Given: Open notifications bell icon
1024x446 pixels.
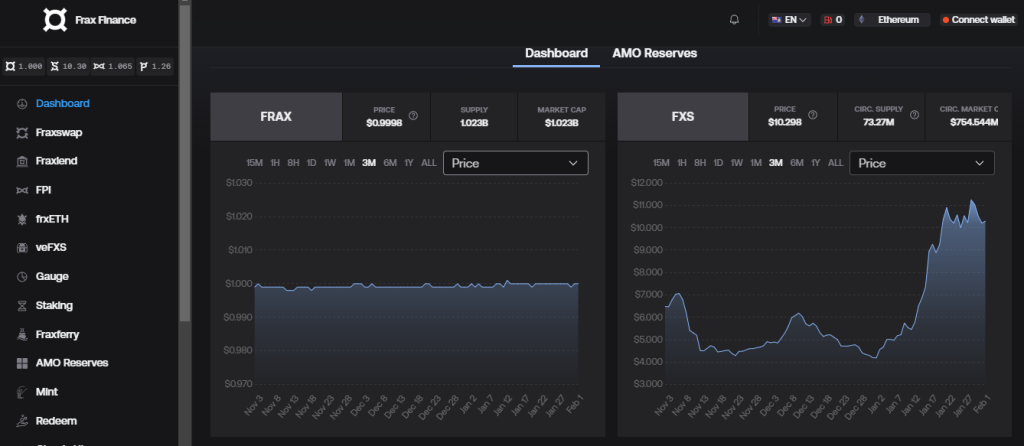Looking at the screenshot, I should point(734,20).
